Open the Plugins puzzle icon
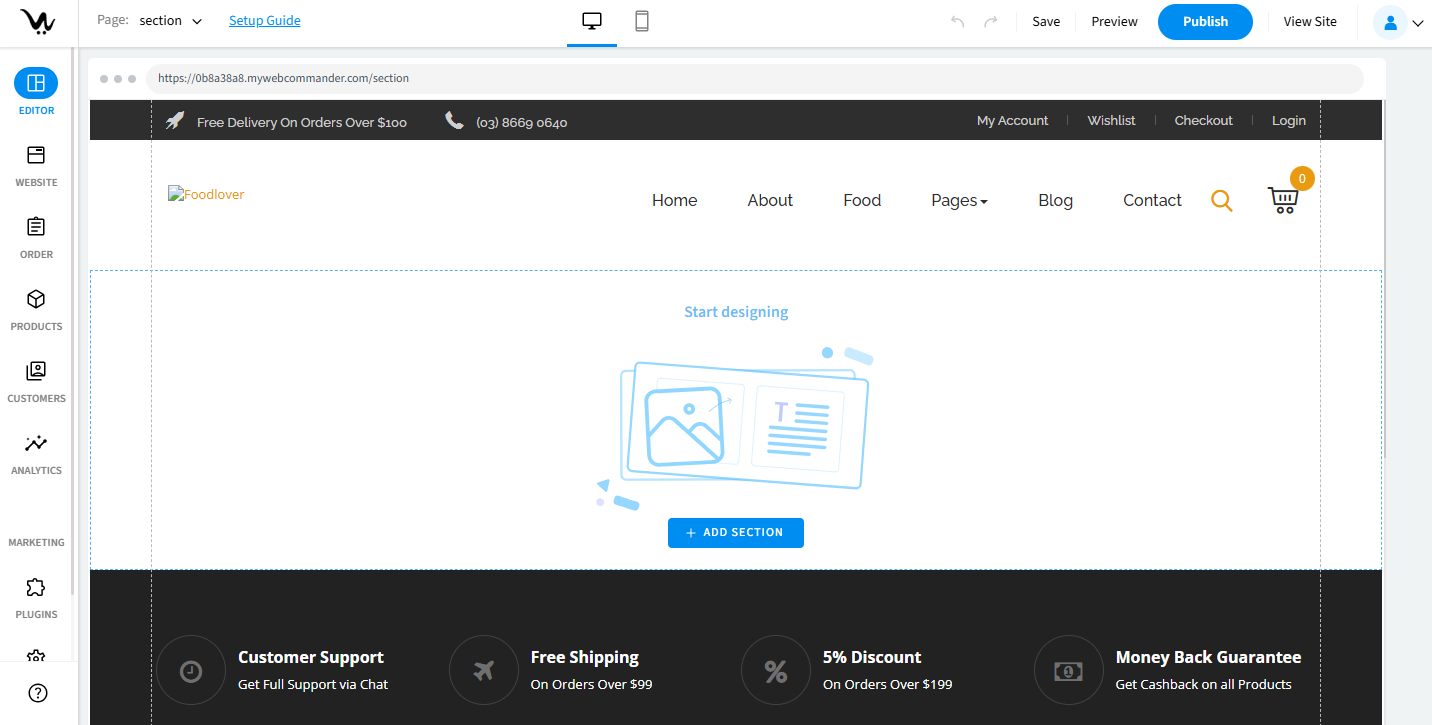This screenshot has width=1432, height=725. coord(36,588)
